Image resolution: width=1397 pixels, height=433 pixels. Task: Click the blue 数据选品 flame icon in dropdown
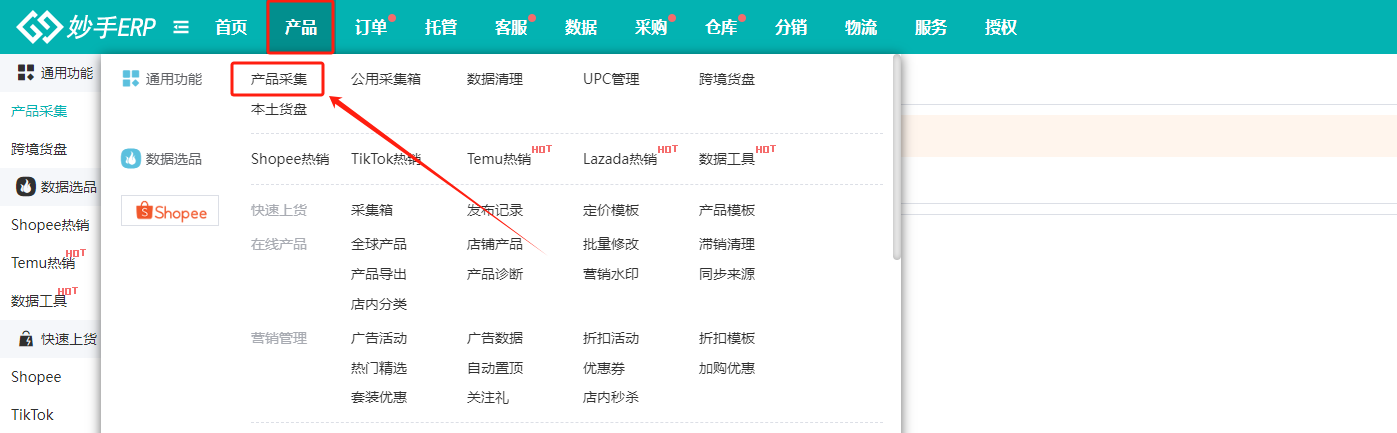pos(131,158)
